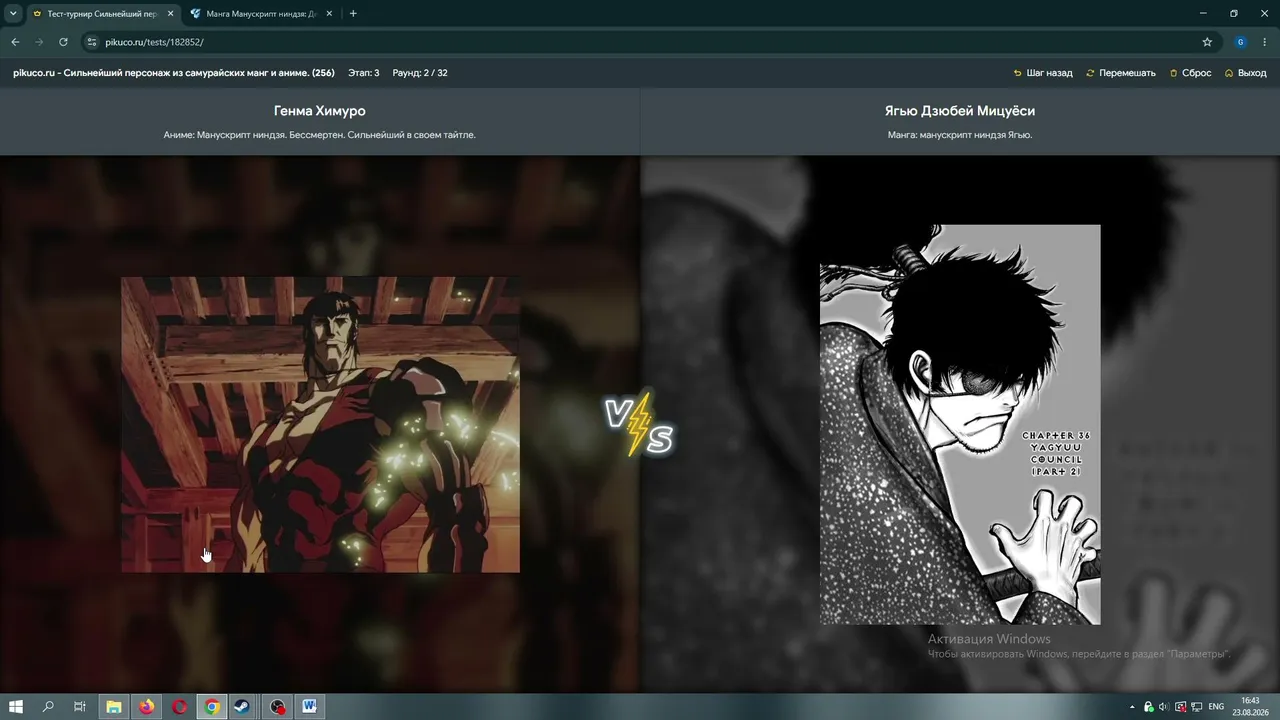Close the Манга Манускрипт ниндзя tab
This screenshot has width=1280, height=720.
pyautogui.click(x=328, y=14)
